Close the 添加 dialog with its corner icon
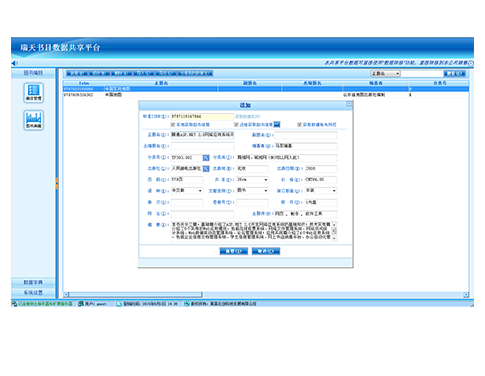 pyautogui.click(x=349, y=104)
